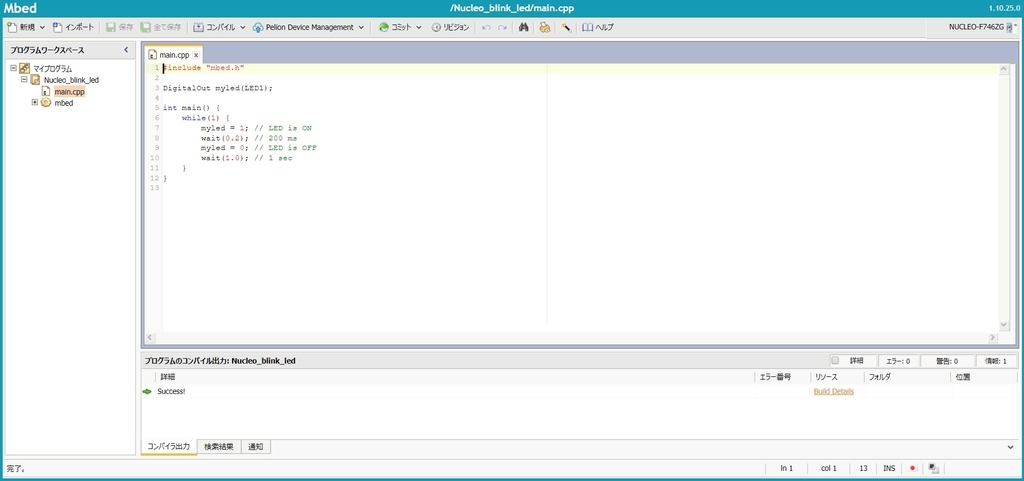Open the dropdown arrow next to 新規
1024x481 pixels.
click(x=42, y=27)
